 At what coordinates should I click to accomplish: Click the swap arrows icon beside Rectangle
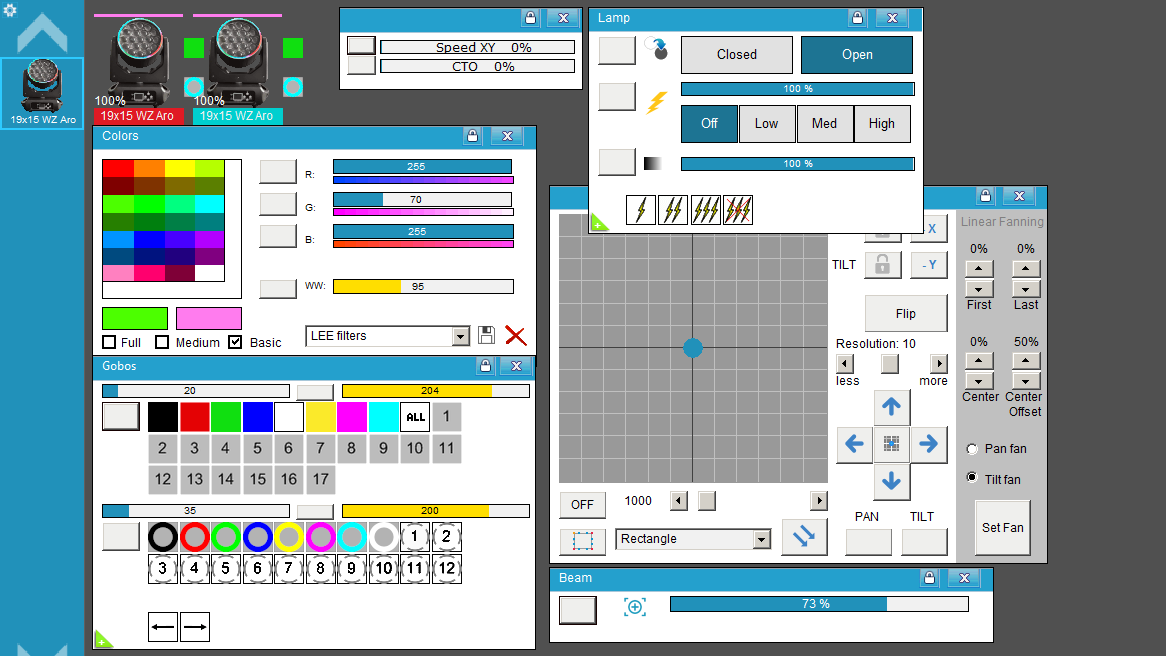pyautogui.click(x=804, y=537)
